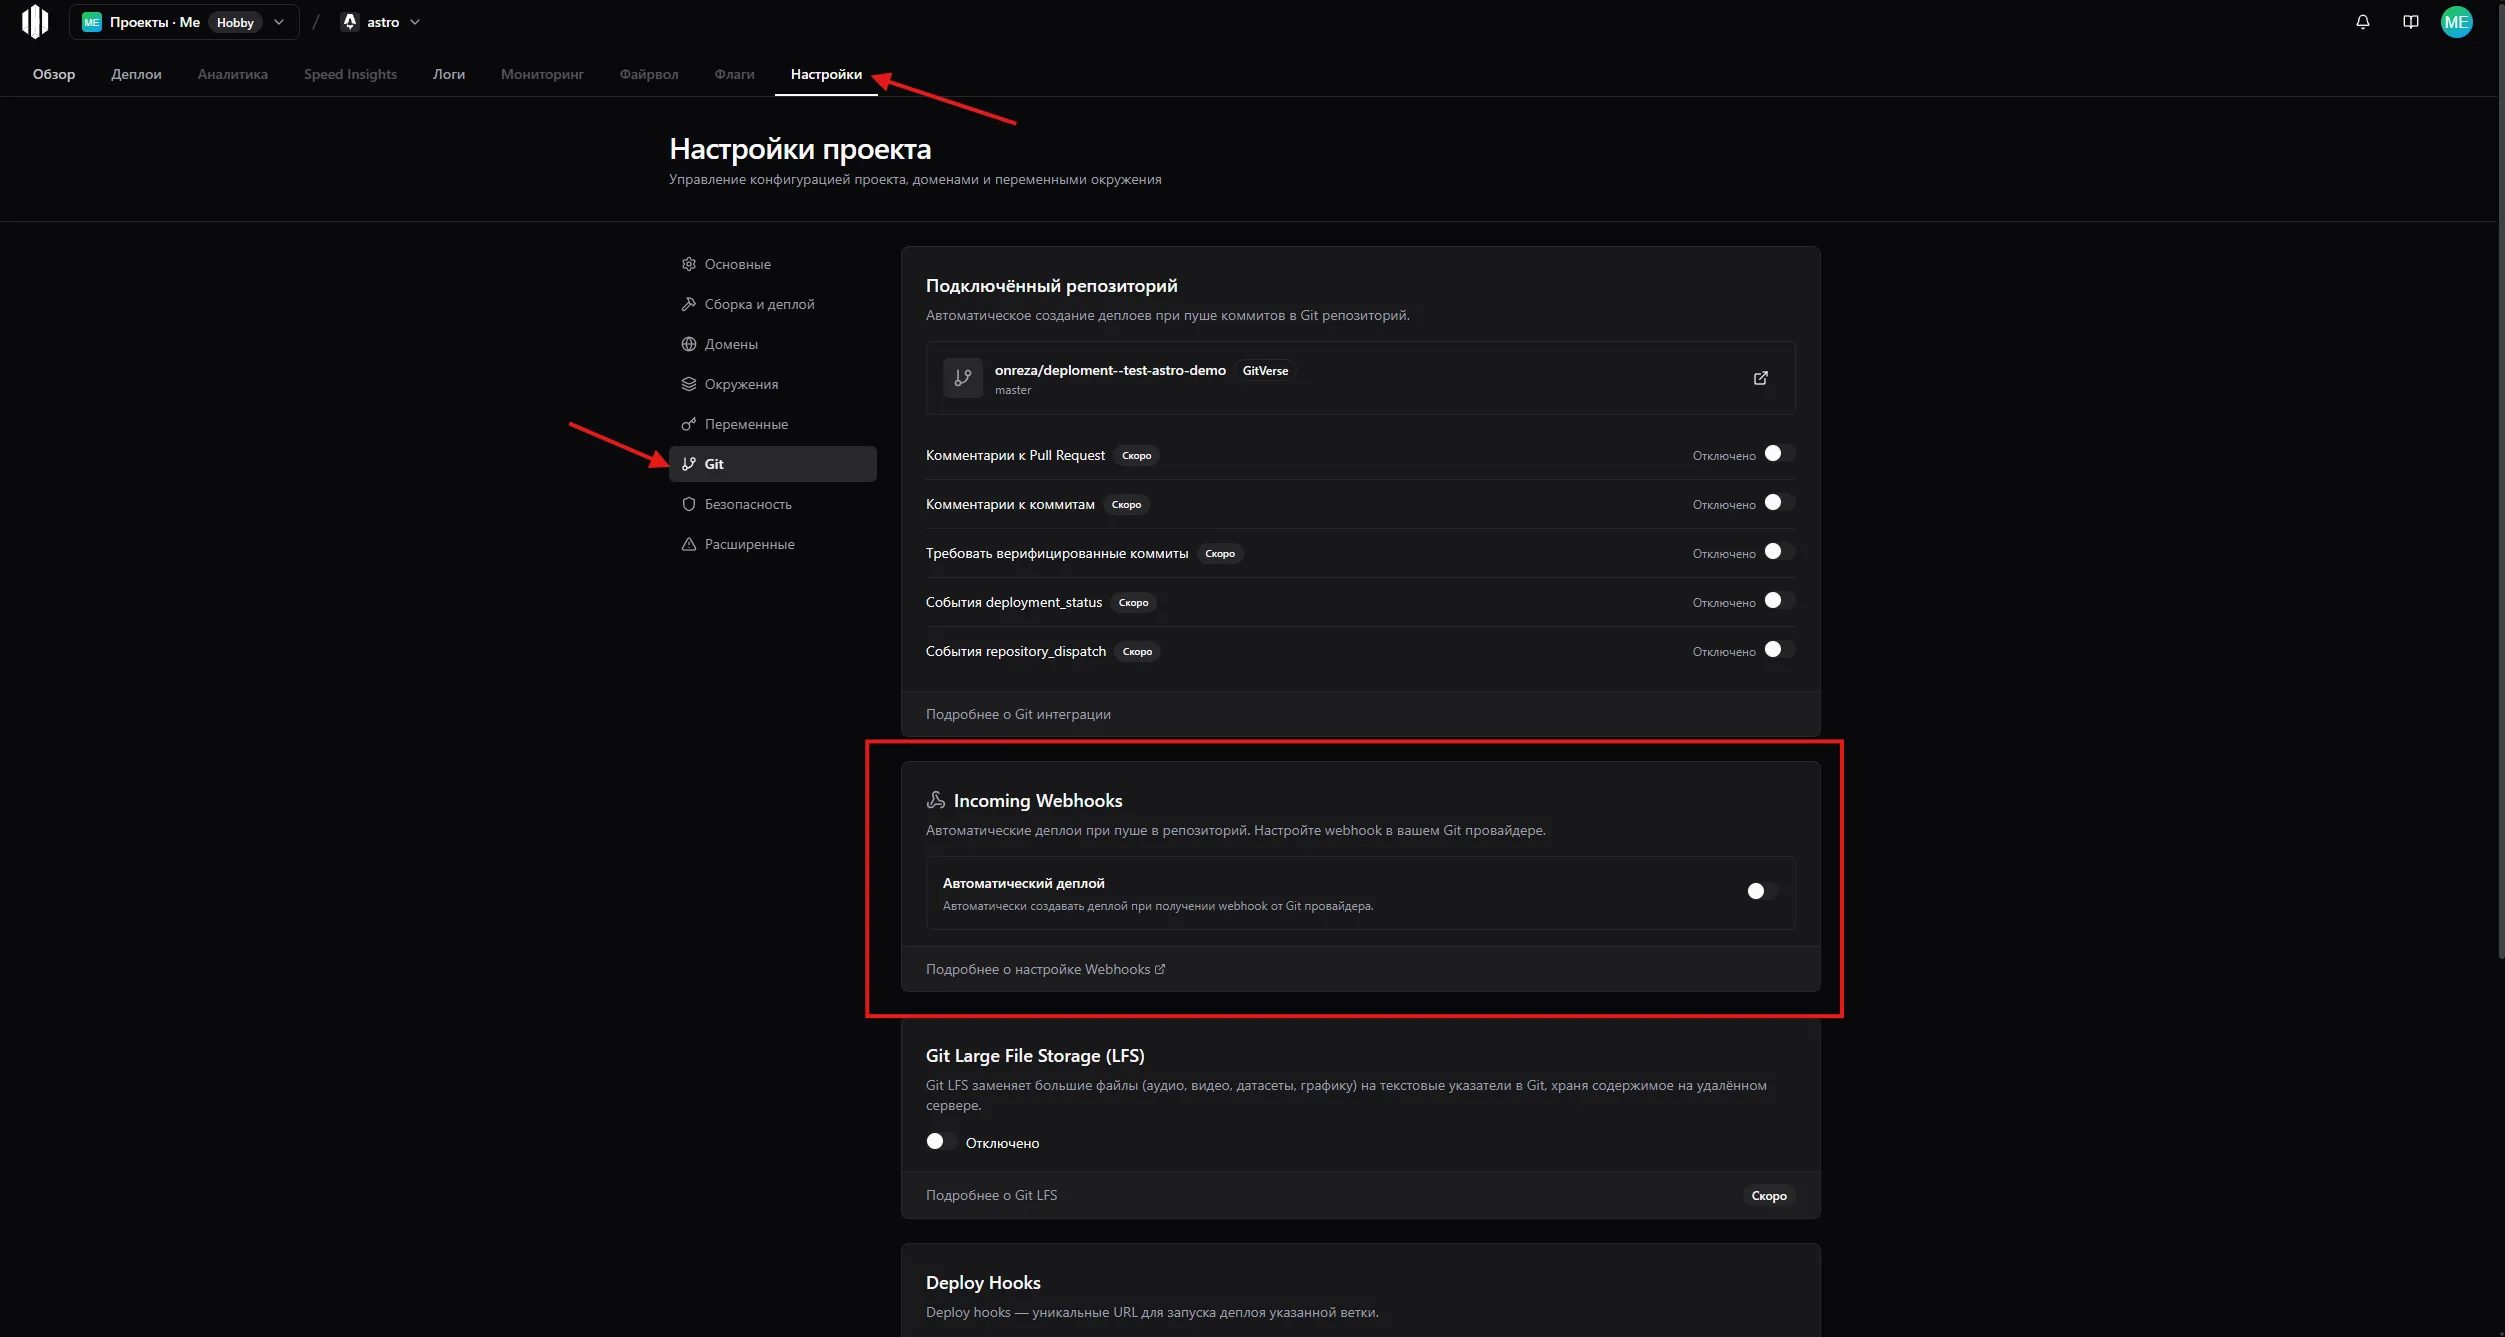Select the Git section in the sidebar
This screenshot has width=2505, height=1337.
tap(716, 463)
